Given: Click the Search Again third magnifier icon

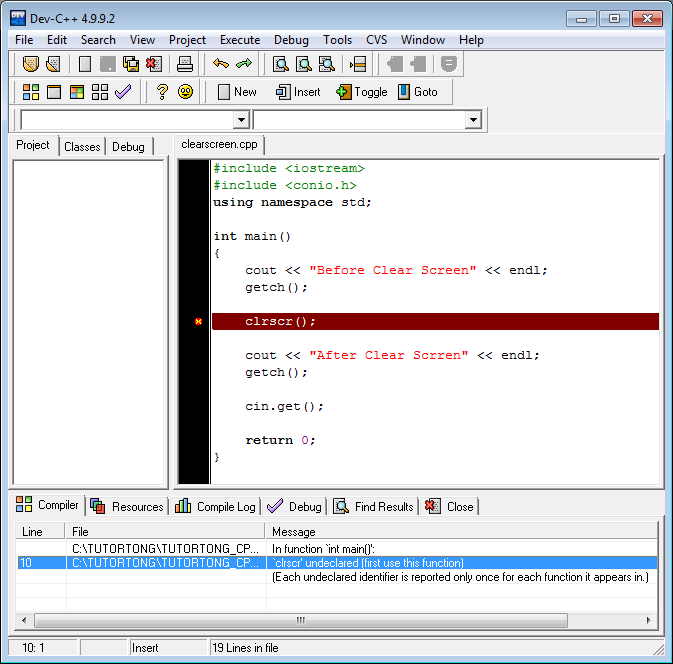Looking at the screenshot, I should pyautogui.click(x=327, y=64).
